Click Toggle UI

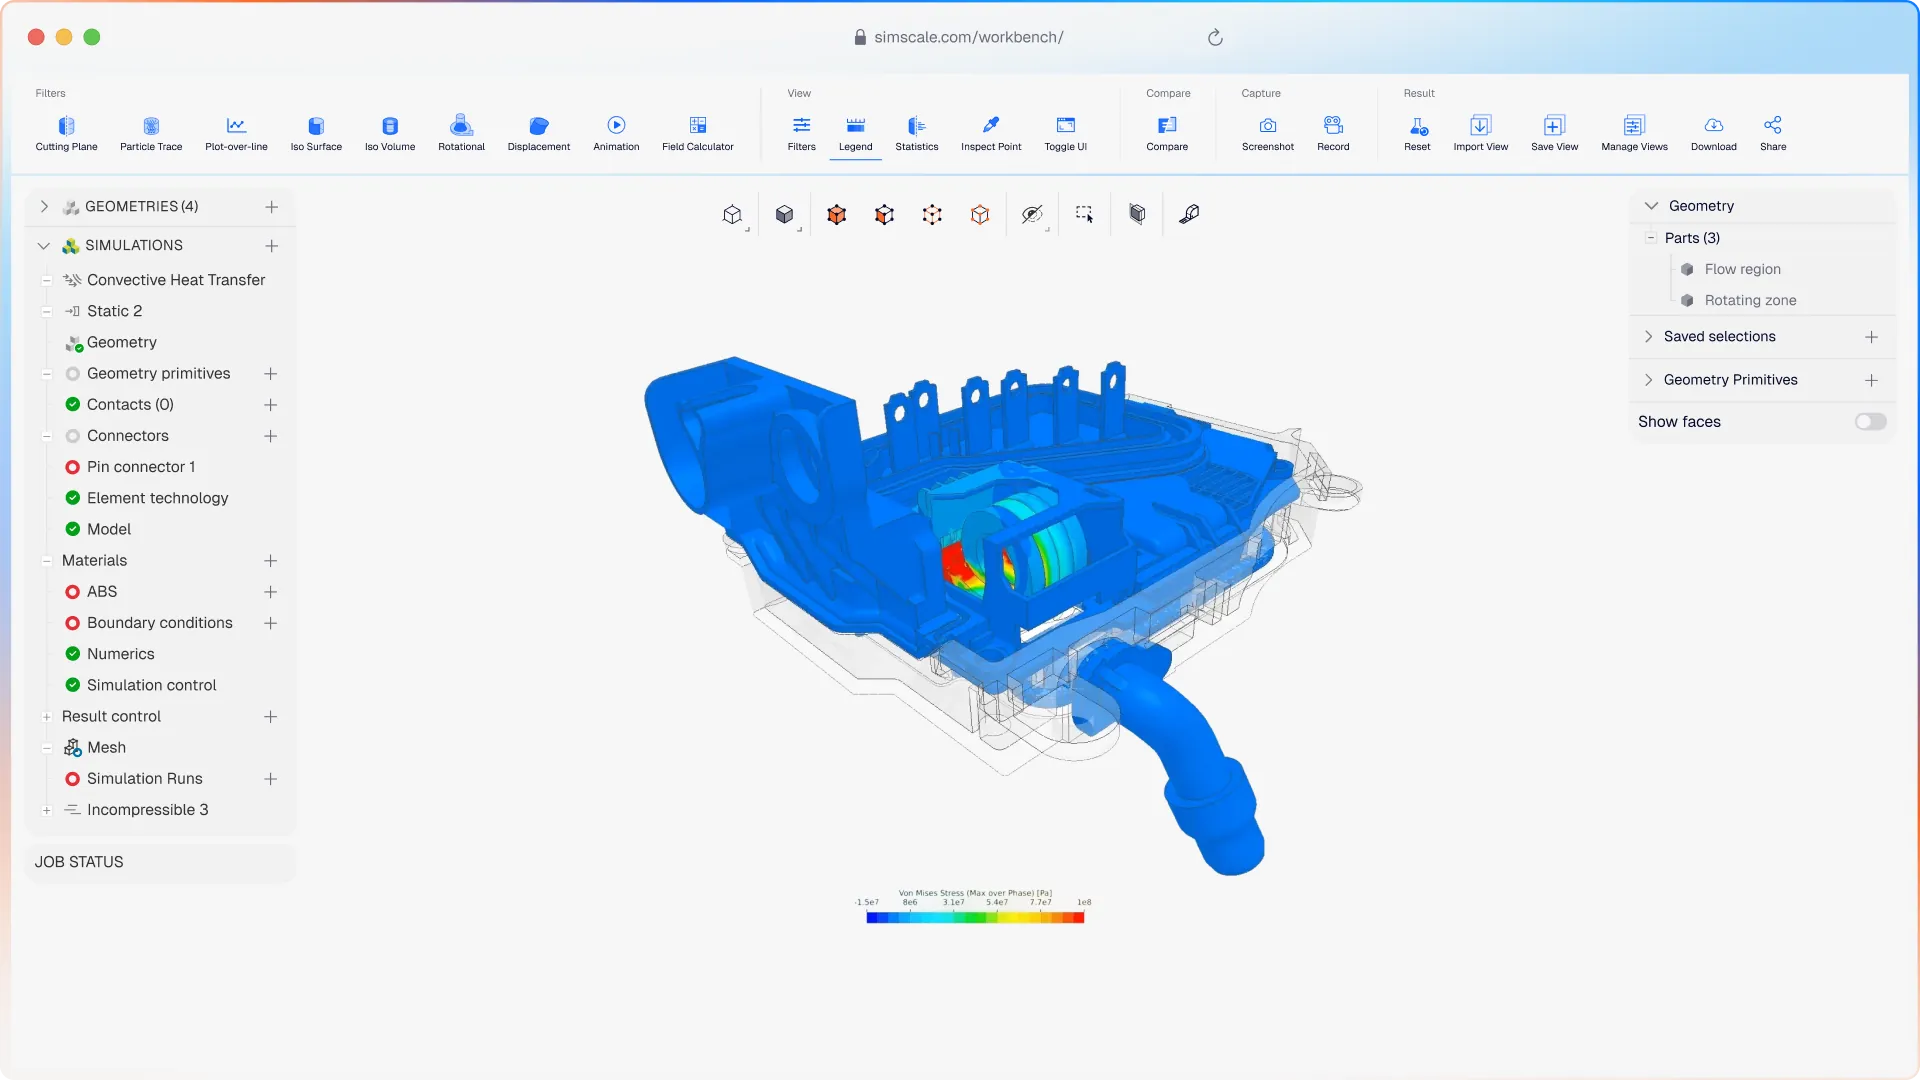[1066, 133]
